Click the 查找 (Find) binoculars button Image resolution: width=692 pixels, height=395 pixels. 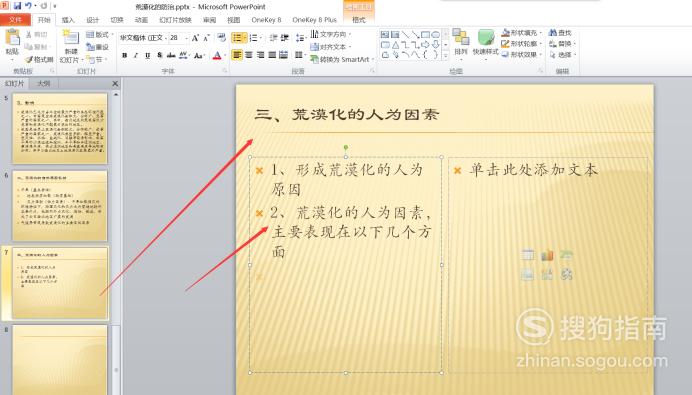click(x=560, y=33)
